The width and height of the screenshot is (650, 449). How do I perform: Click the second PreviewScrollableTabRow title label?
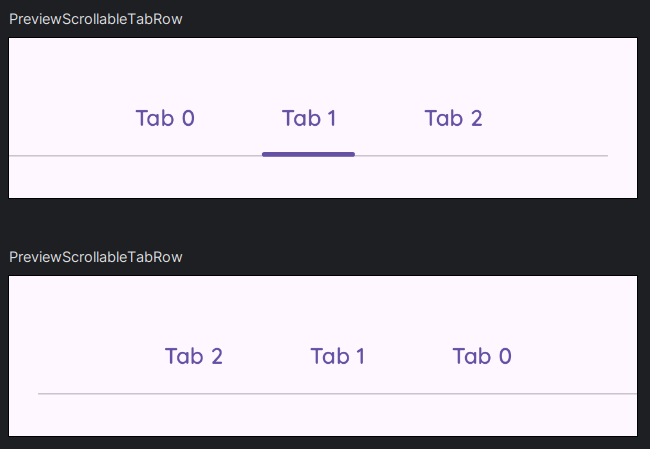[96, 257]
